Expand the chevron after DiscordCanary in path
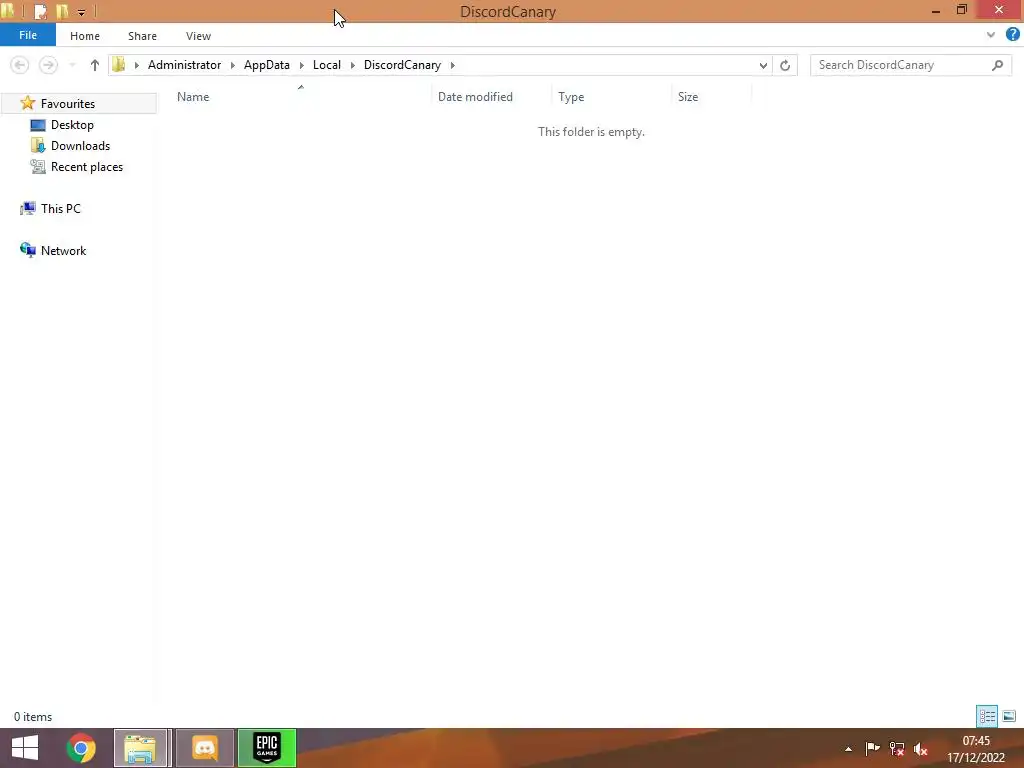Image resolution: width=1024 pixels, height=768 pixels. click(x=453, y=65)
